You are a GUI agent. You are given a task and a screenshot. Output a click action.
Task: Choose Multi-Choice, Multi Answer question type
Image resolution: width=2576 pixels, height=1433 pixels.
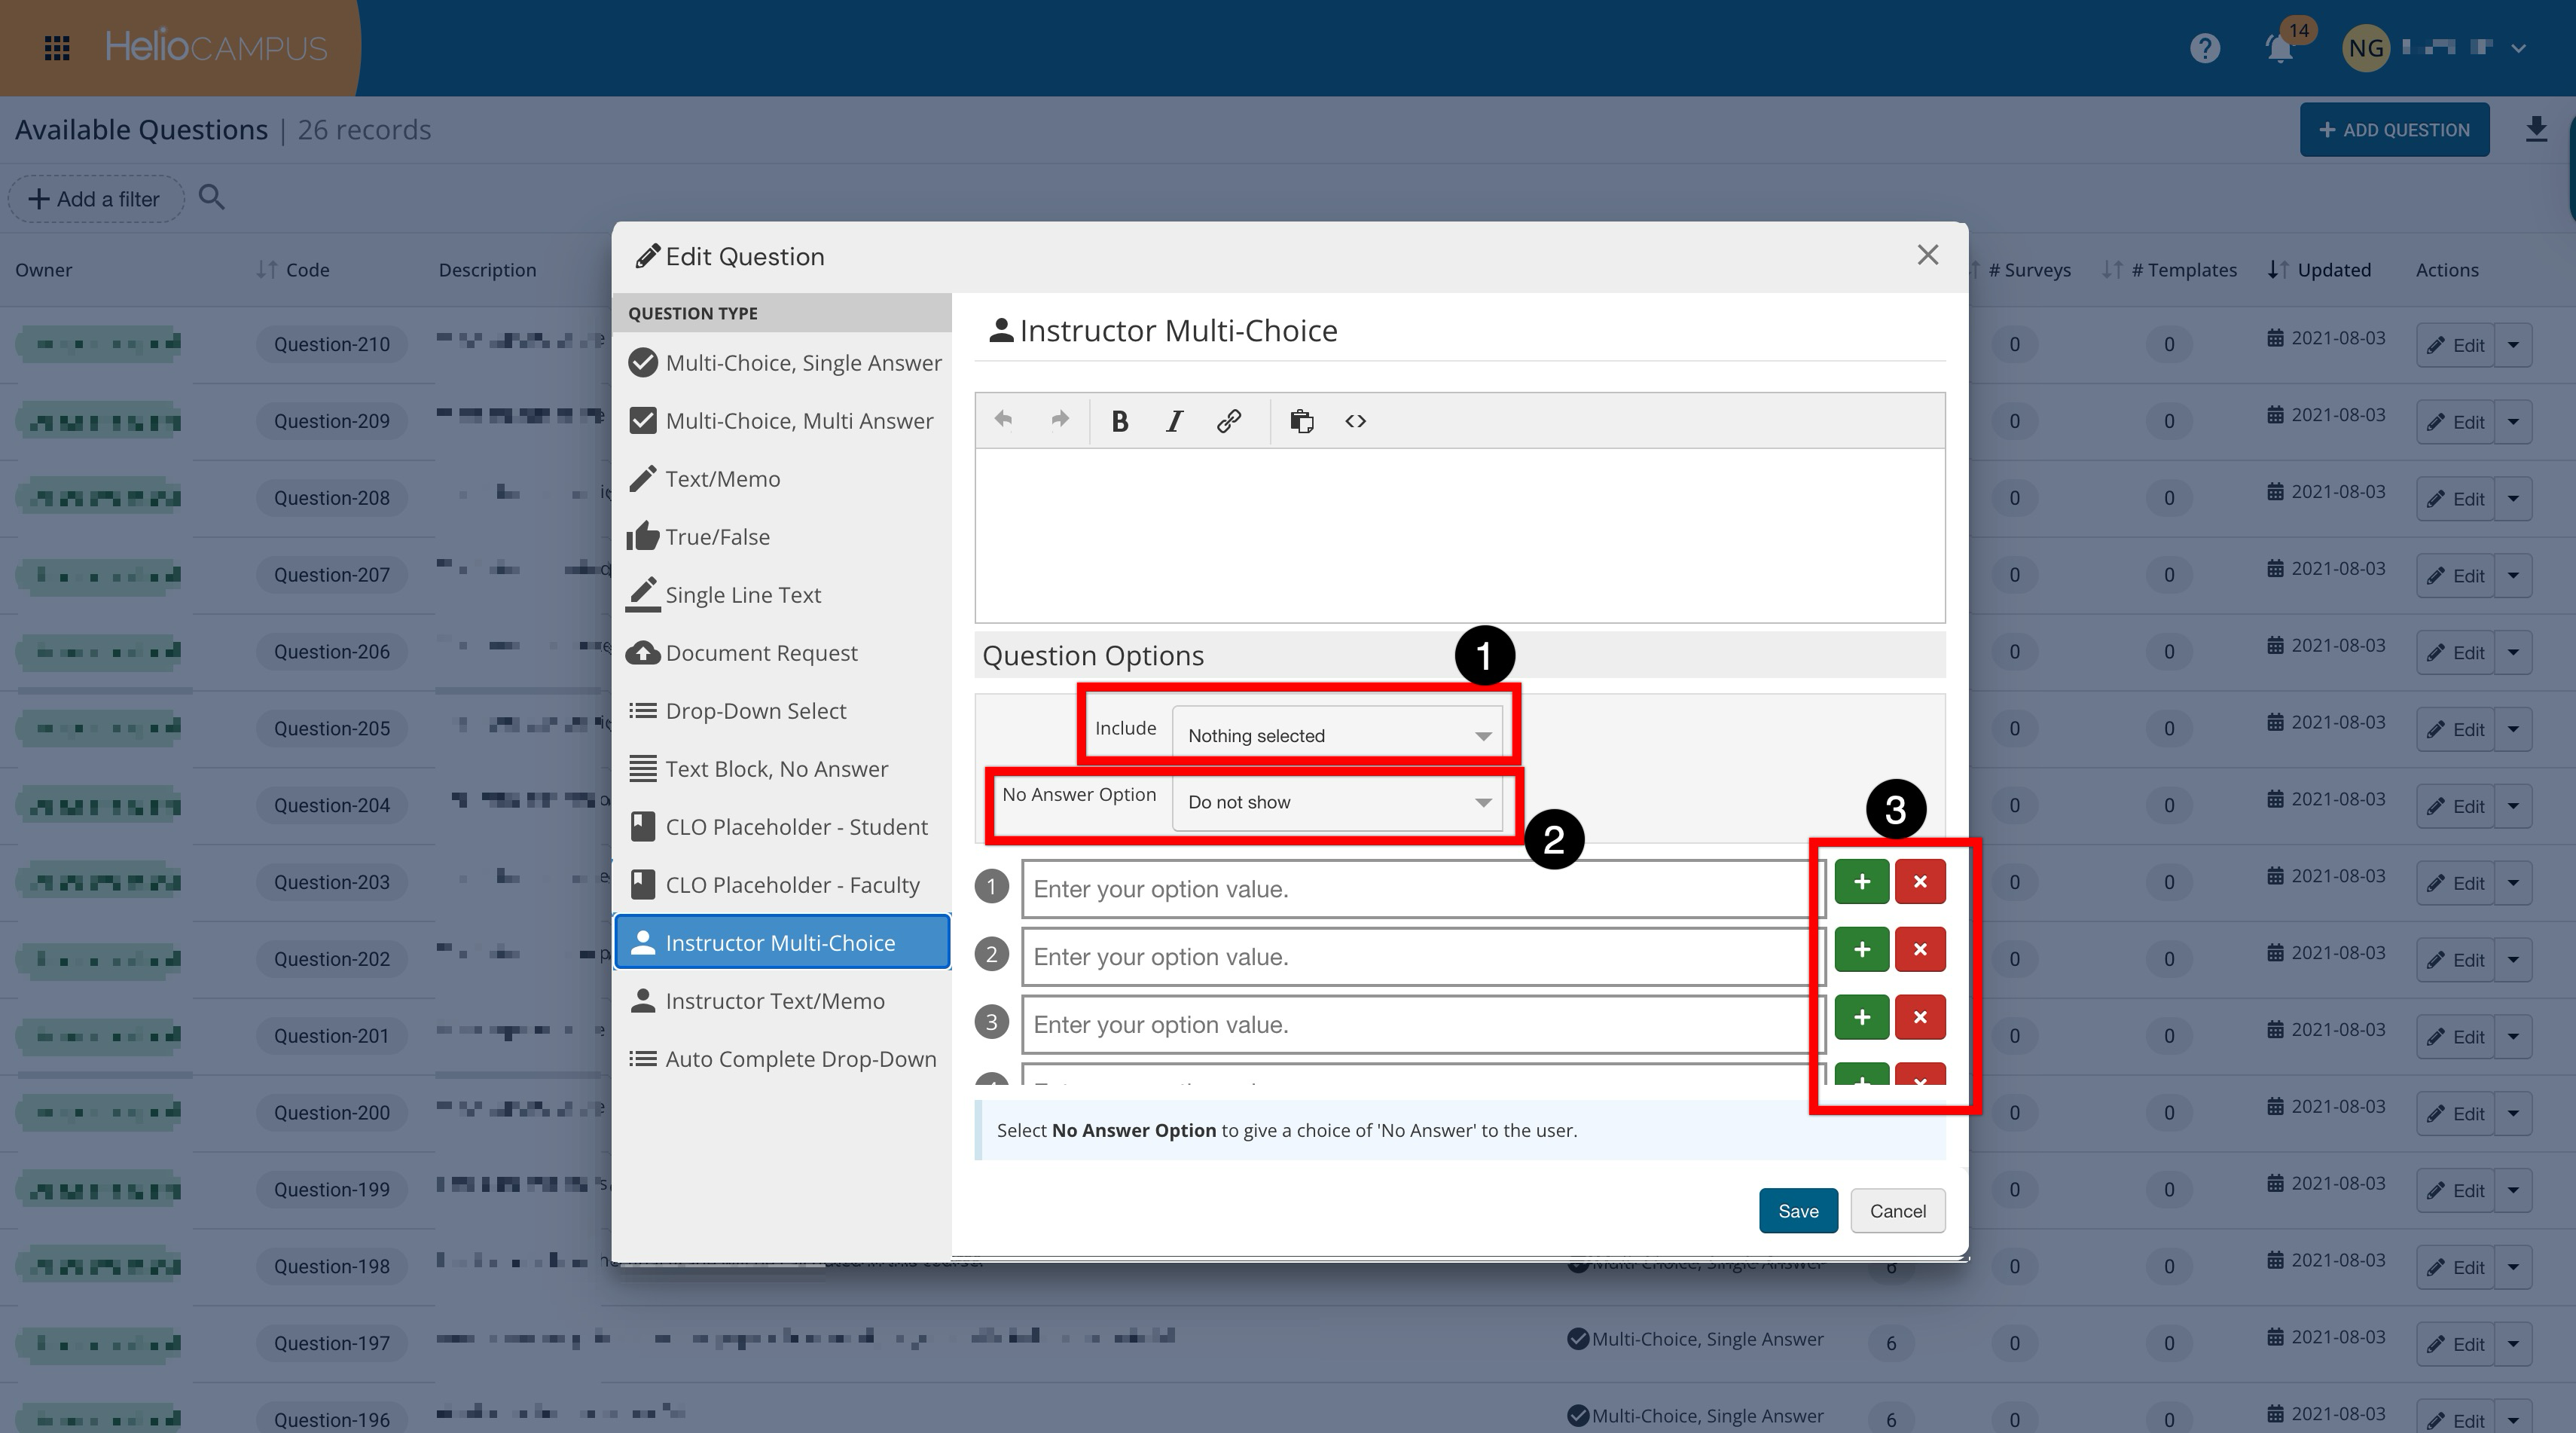(798, 421)
